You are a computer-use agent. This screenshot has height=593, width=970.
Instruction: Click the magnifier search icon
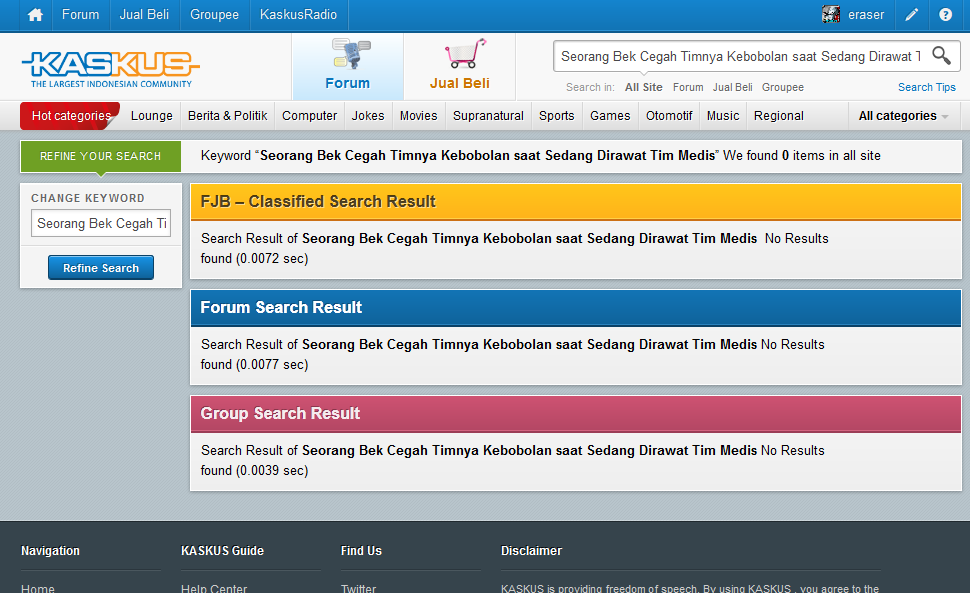941,56
